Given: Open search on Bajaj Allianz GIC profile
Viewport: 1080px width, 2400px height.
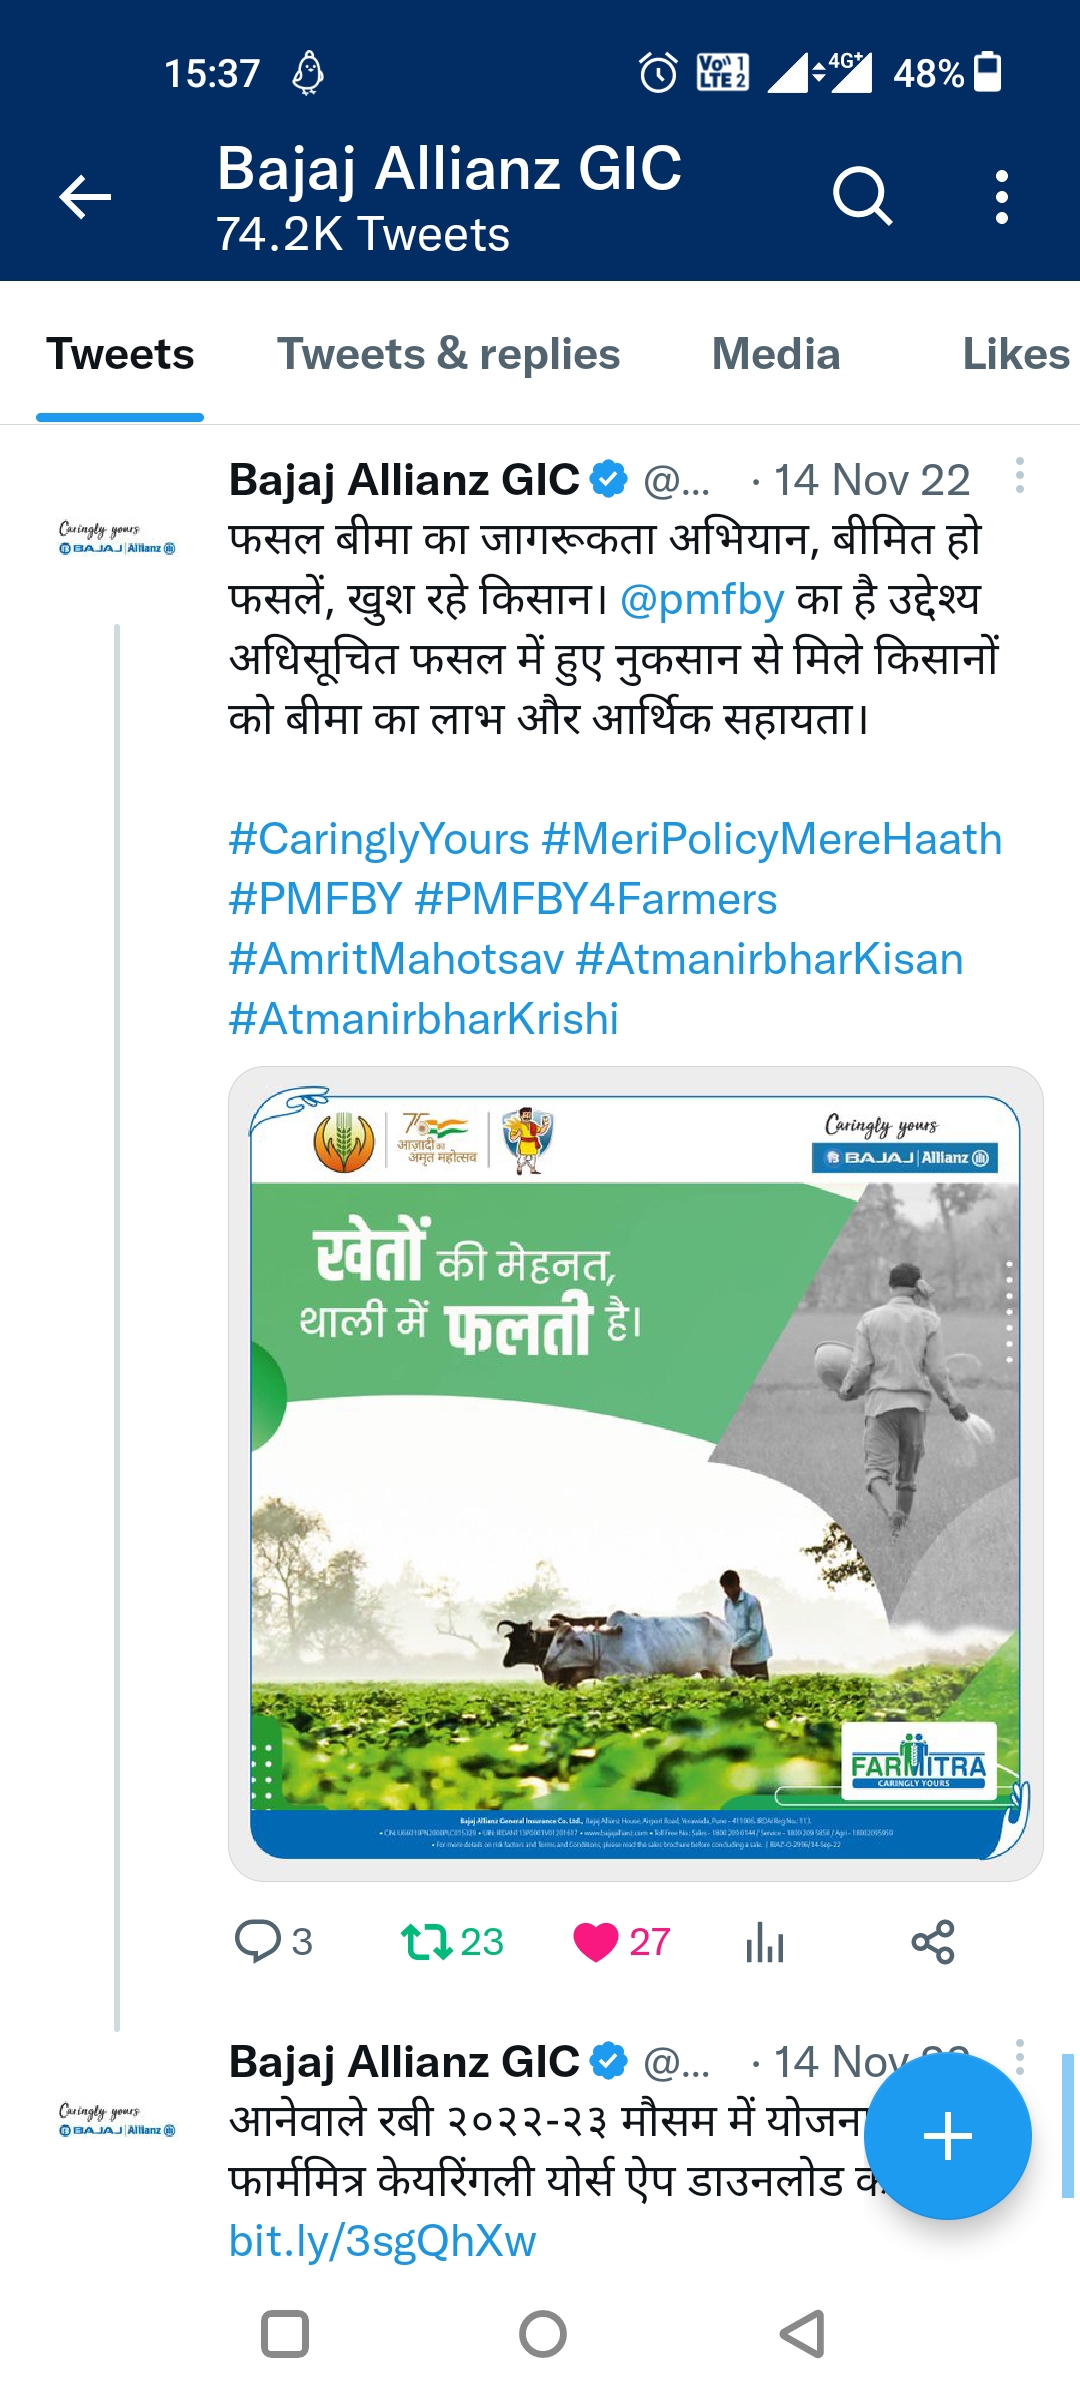Looking at the screenshot, I should tap(862, 196).
